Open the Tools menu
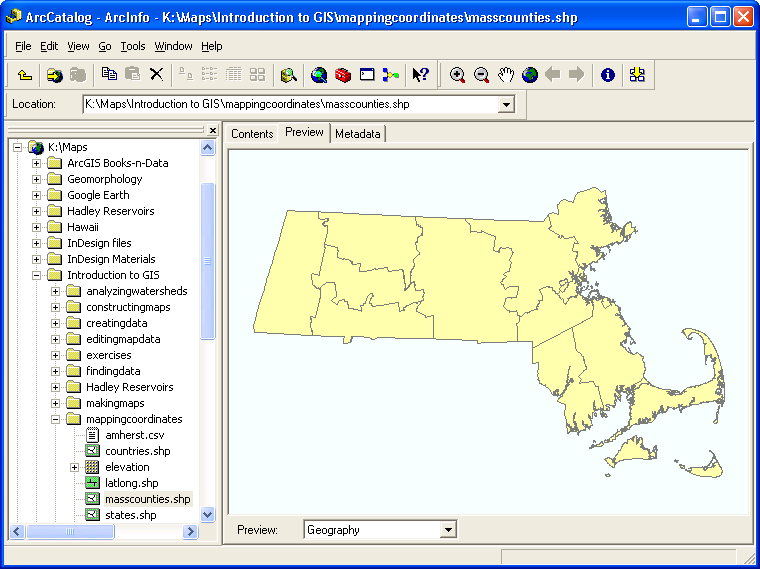 click(x=133, y=46)
